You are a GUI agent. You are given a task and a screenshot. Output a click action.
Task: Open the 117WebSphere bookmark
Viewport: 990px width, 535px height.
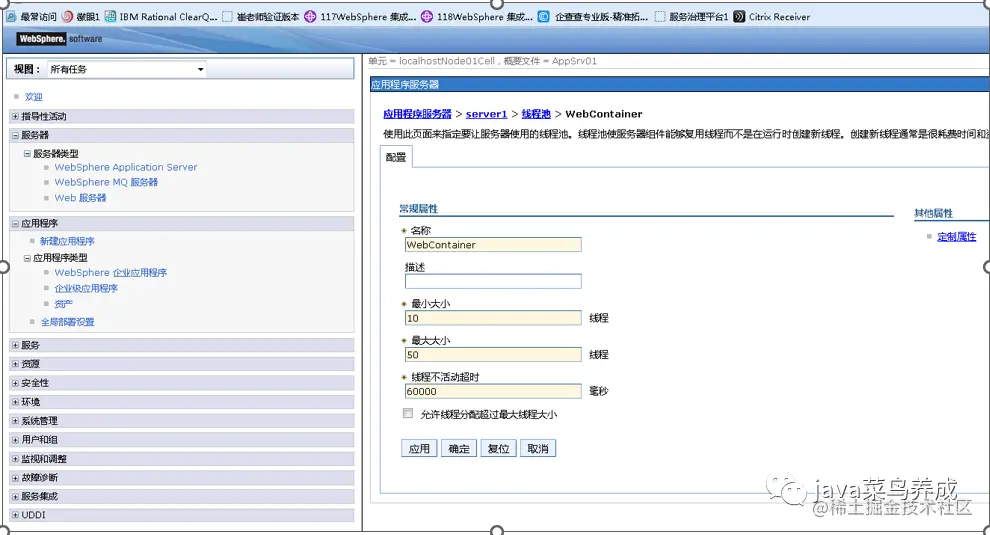point(360,16)
